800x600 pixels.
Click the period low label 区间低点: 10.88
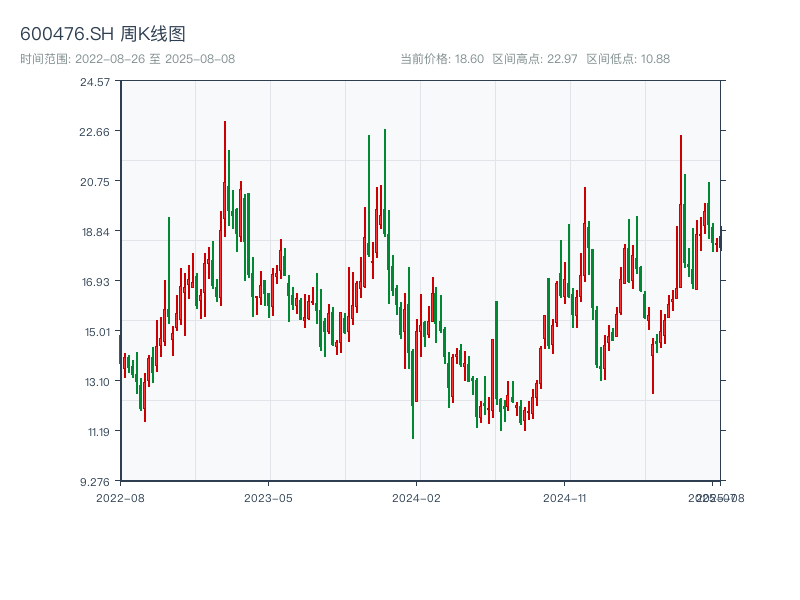coord(628,59)
